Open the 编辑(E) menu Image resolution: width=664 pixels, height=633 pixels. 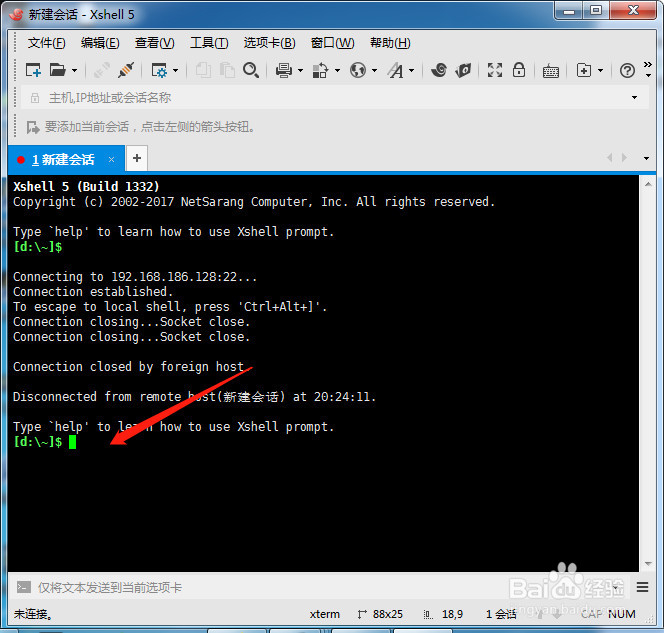pyautogui.click(x=100, y=43)
